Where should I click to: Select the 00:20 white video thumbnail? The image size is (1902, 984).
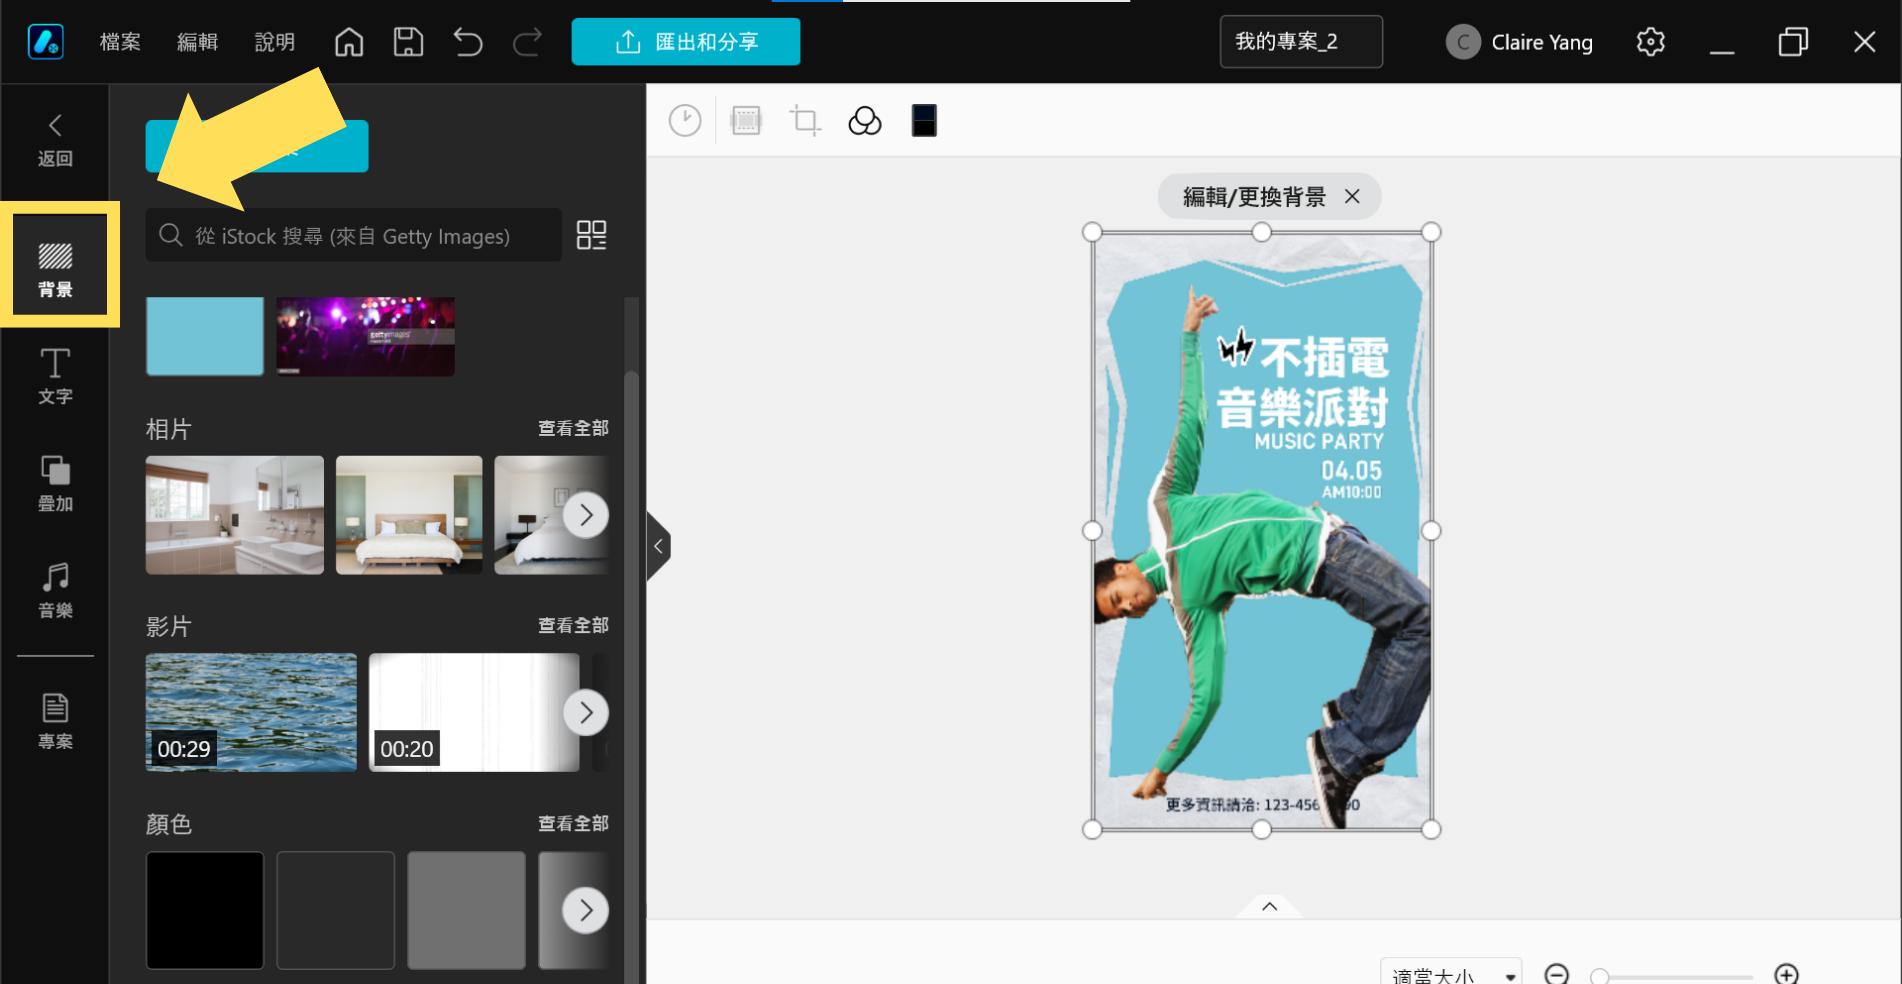click(x=474, y=712)
